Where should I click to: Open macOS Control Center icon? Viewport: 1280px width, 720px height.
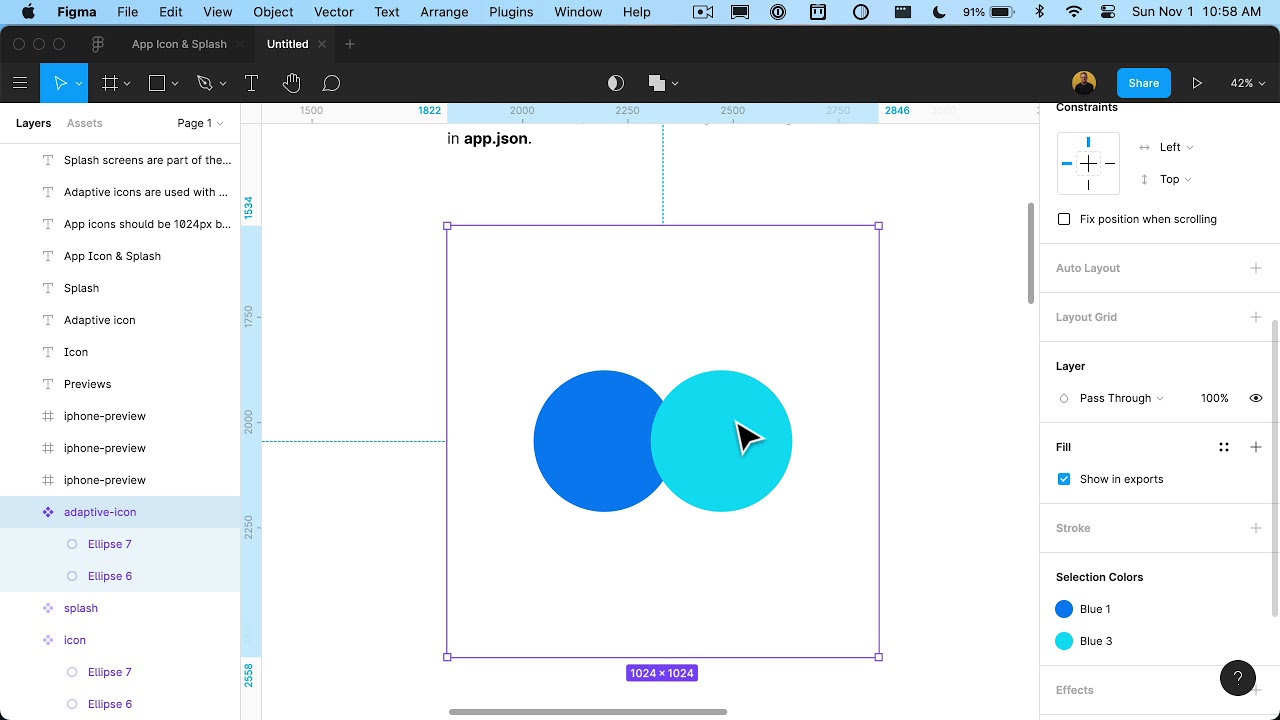tap(1107, 12)
